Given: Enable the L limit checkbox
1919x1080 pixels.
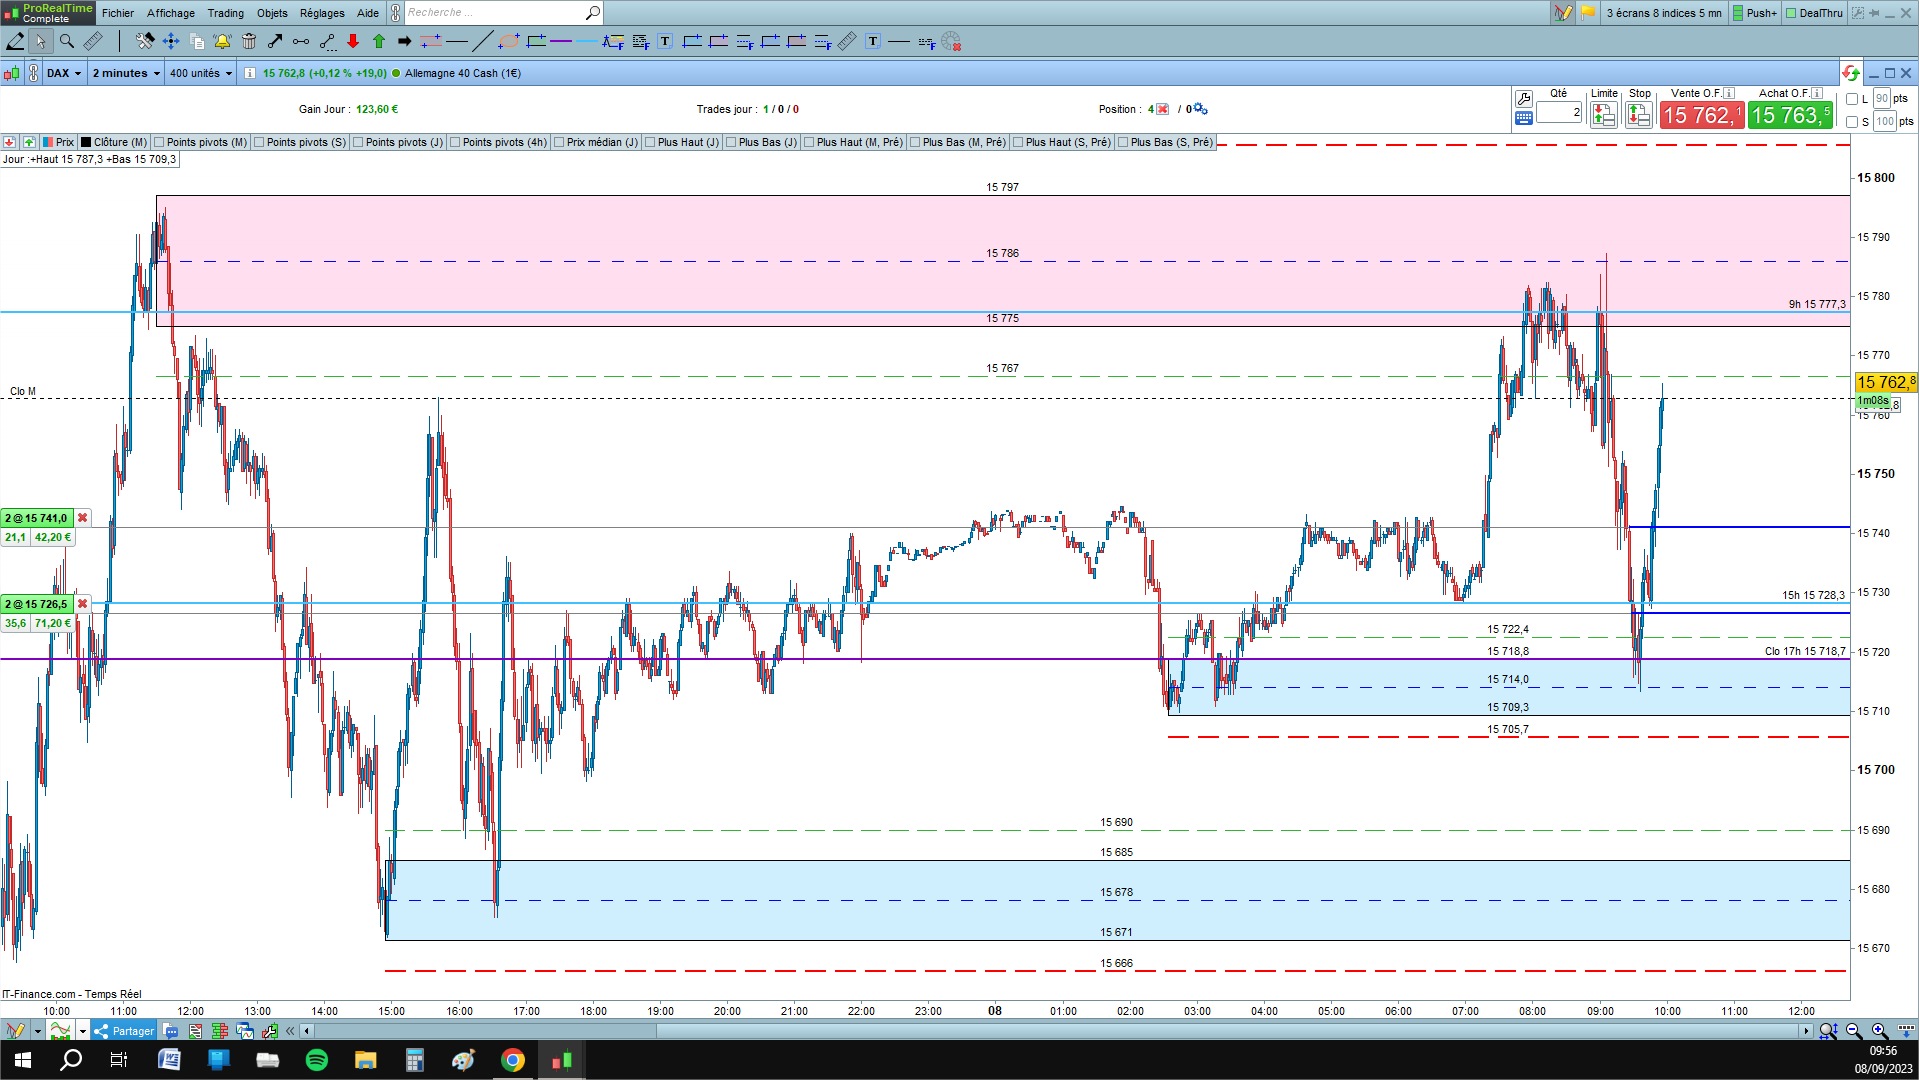Looking at the screenshot, I should (1852, 99).
